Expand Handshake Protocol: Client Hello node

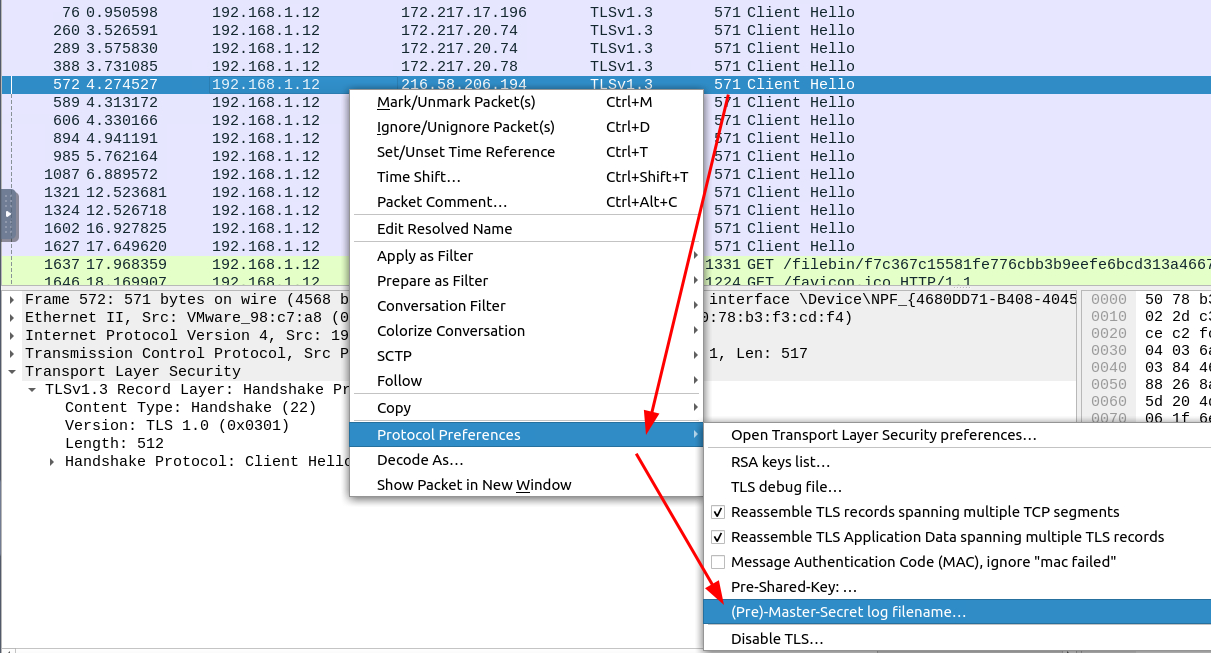pyautogui.click(x=52, y=462)
